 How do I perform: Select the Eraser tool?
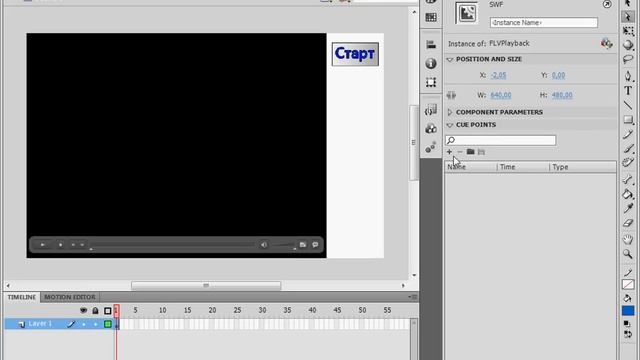[x=628, y=223]
